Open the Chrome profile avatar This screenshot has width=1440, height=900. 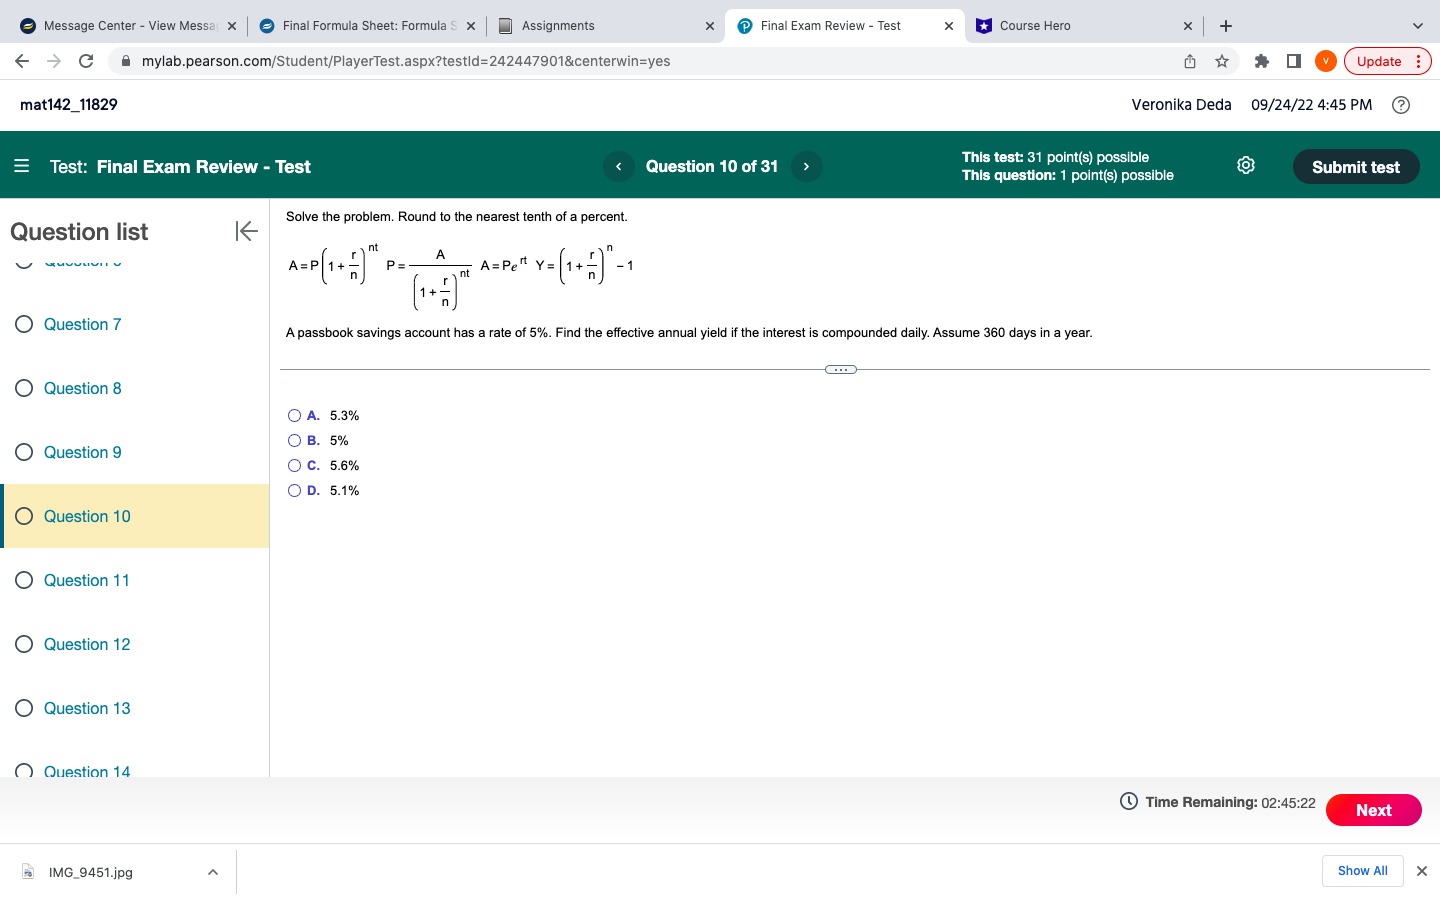coord(1326,61)
